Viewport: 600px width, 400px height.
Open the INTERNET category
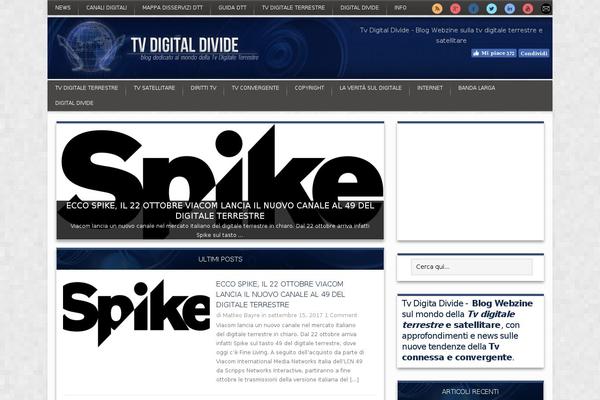click(x=430, y=88)
